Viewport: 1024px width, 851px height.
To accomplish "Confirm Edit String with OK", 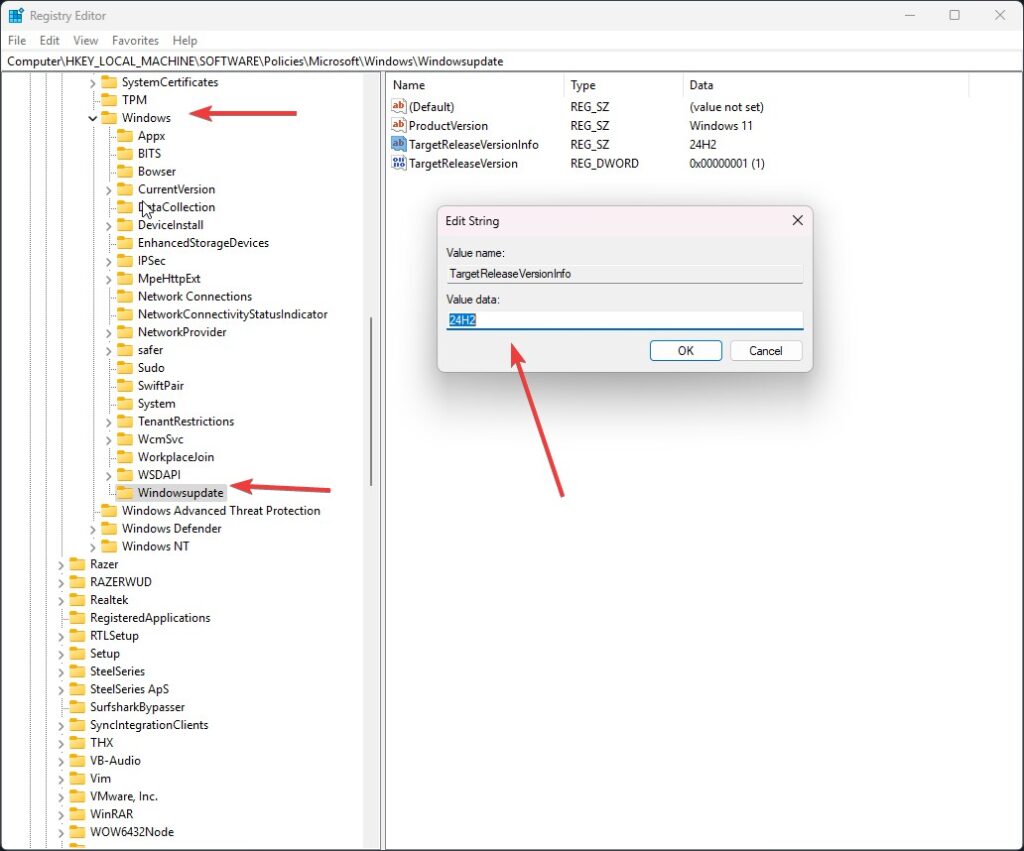I will [686, 351].
